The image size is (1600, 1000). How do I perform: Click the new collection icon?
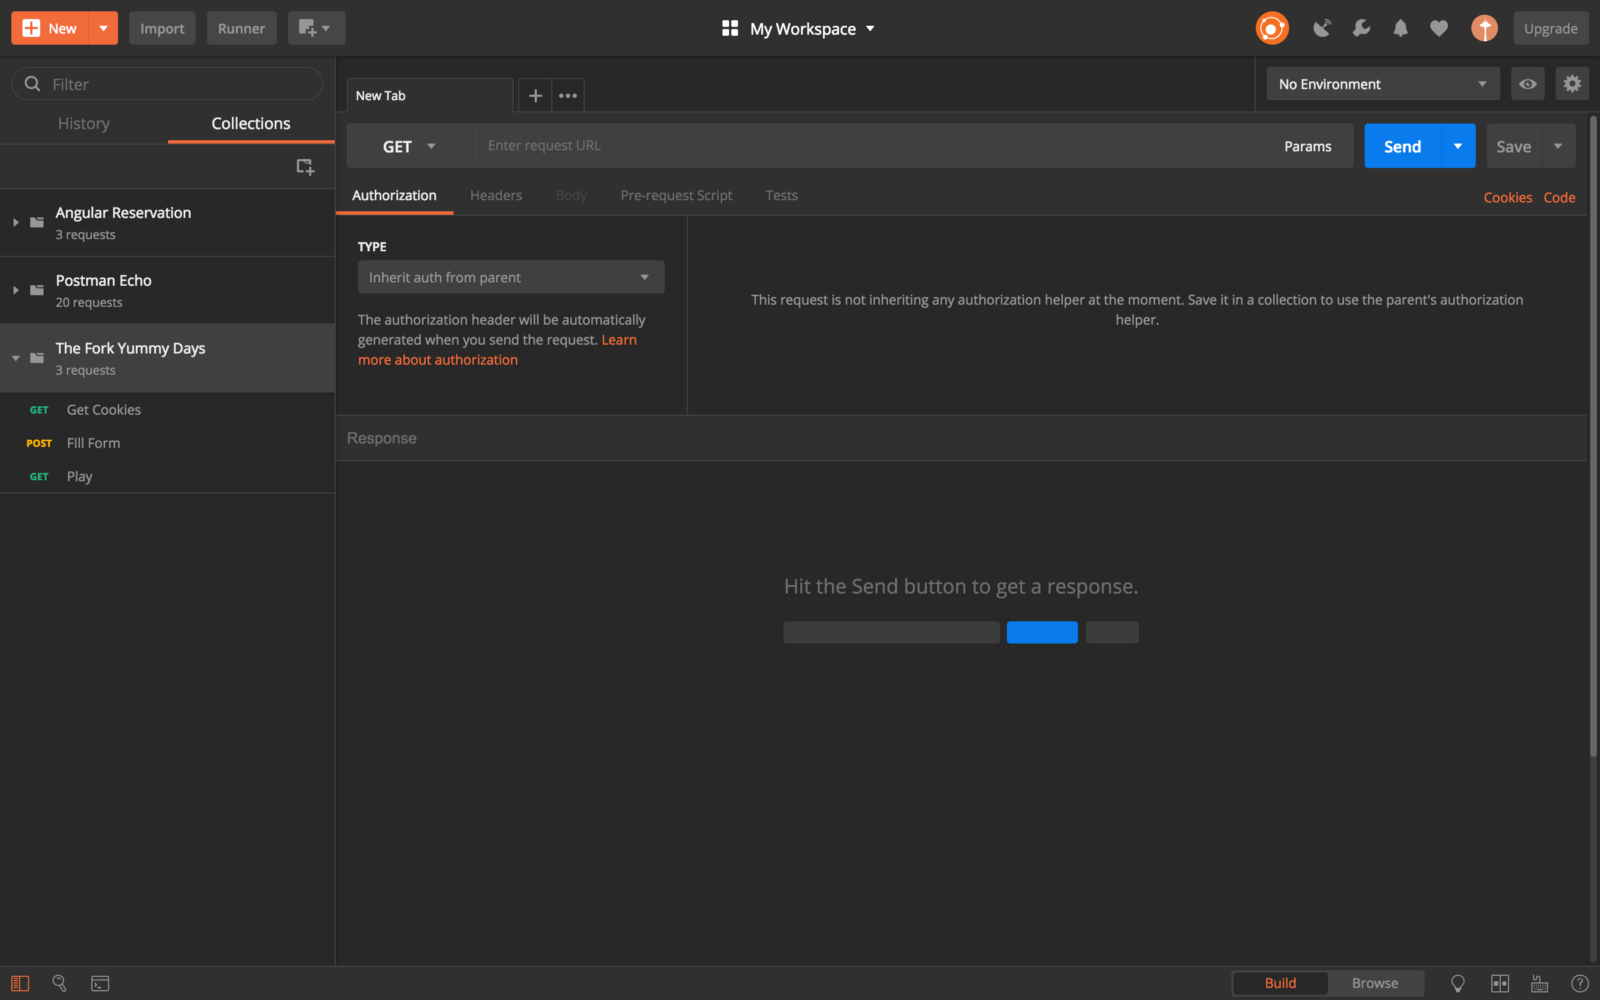pos(305,167)
